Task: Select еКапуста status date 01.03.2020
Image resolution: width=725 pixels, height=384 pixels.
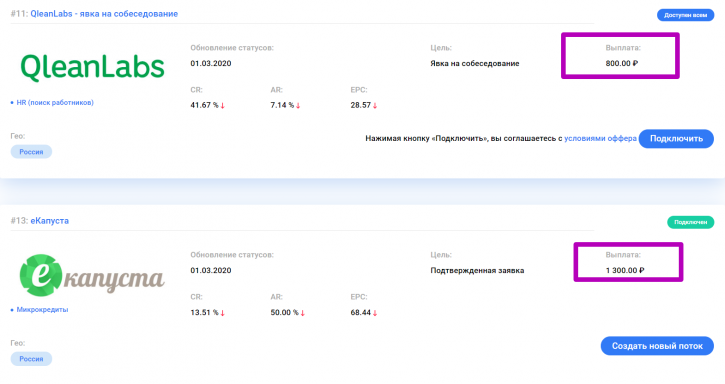Action: (x=211, y=270)
